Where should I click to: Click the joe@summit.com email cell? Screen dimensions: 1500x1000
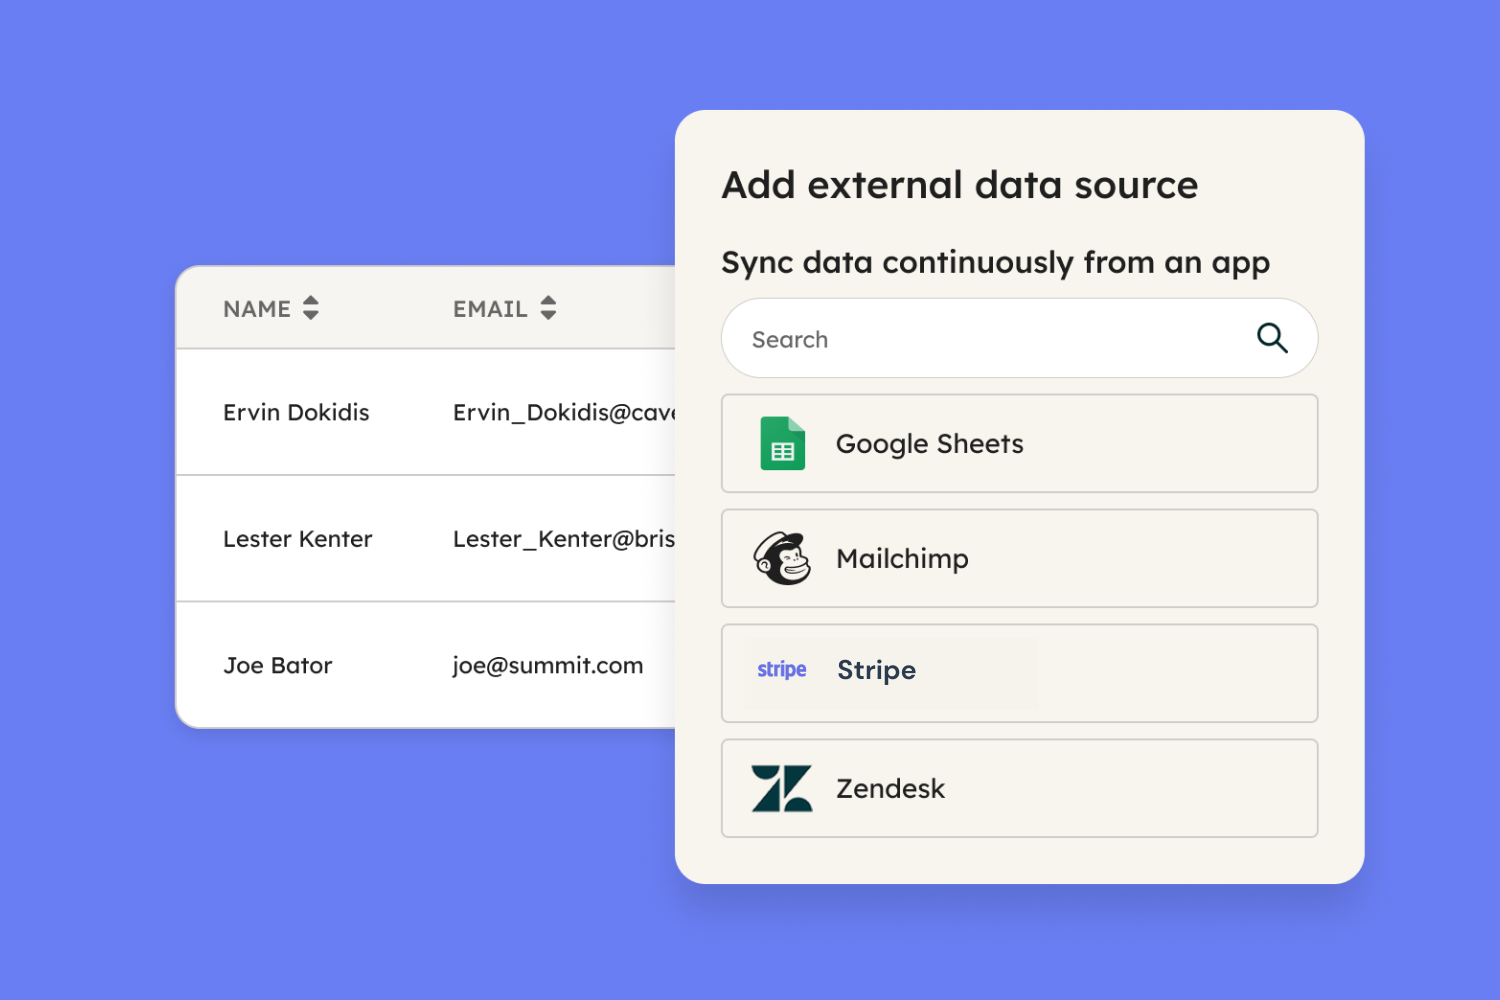point(547,665)
